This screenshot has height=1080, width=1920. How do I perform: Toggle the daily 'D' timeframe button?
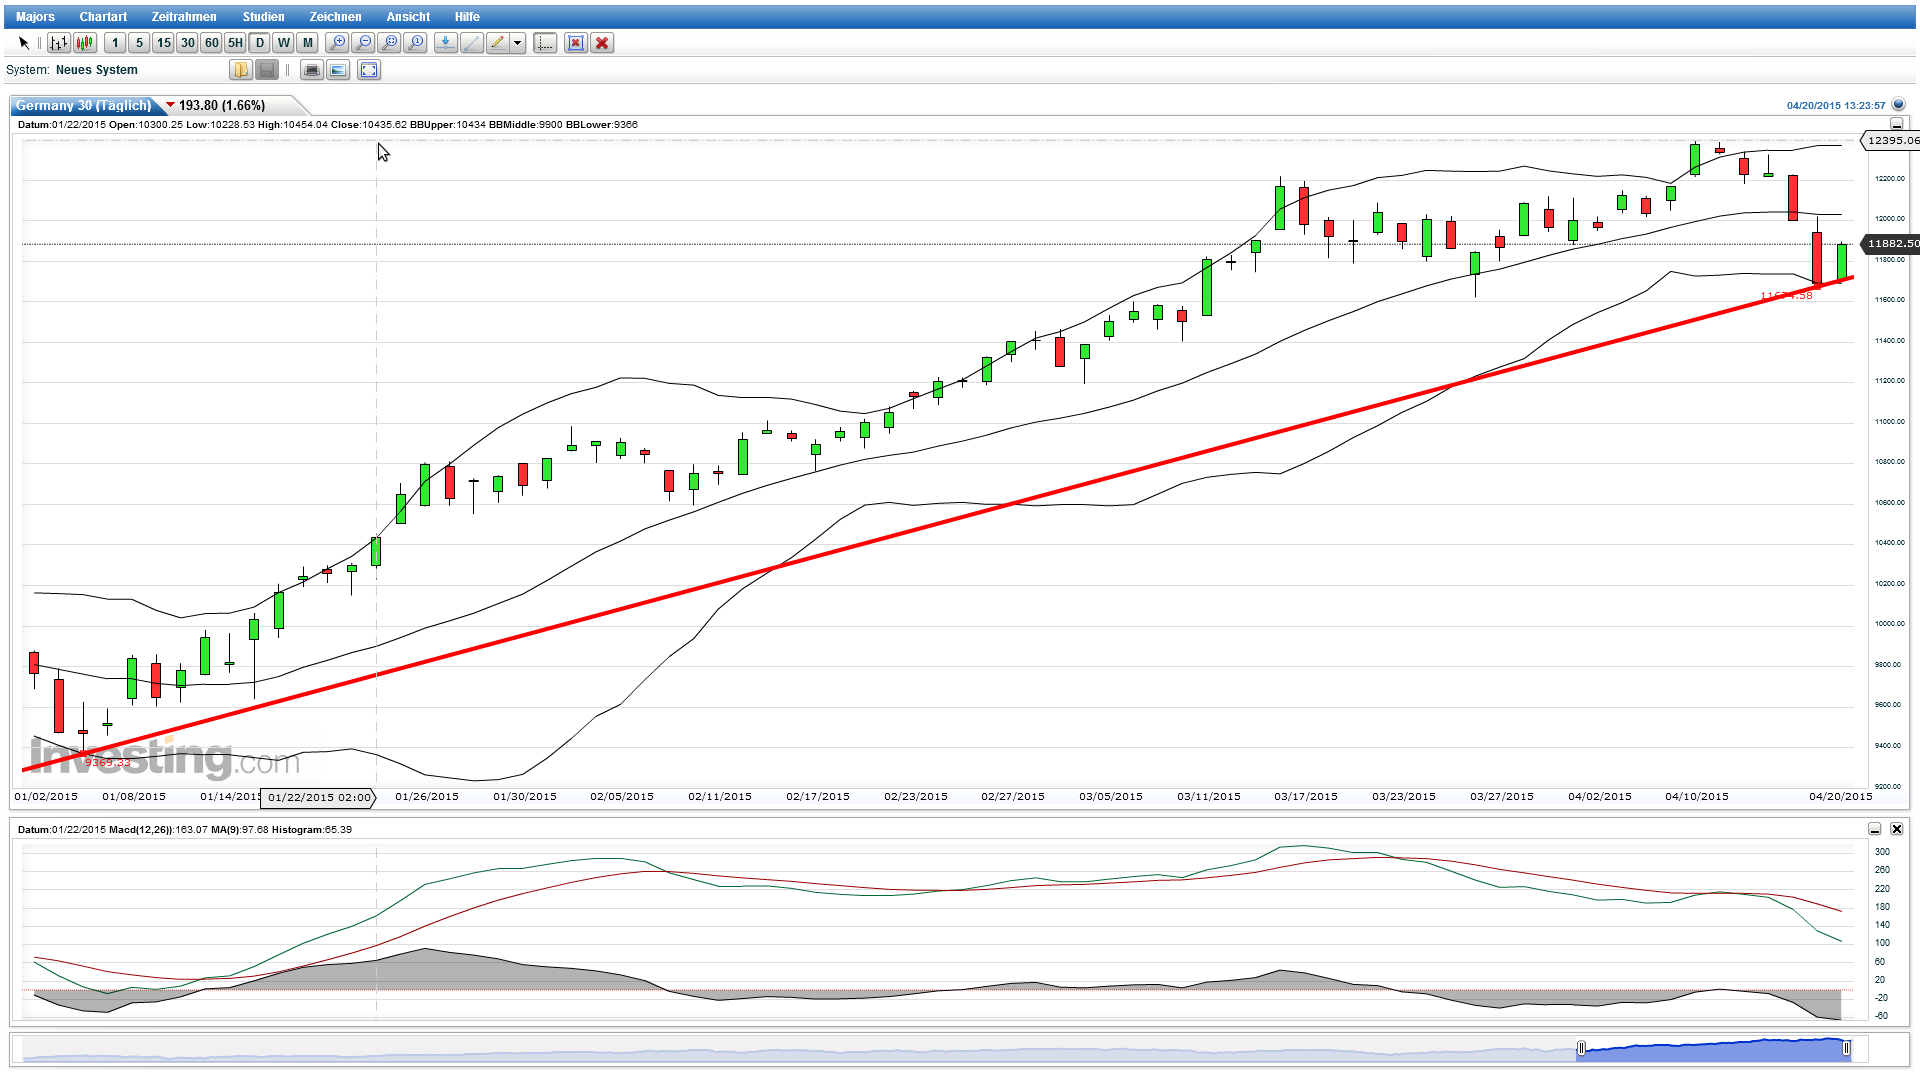point(259,43)
